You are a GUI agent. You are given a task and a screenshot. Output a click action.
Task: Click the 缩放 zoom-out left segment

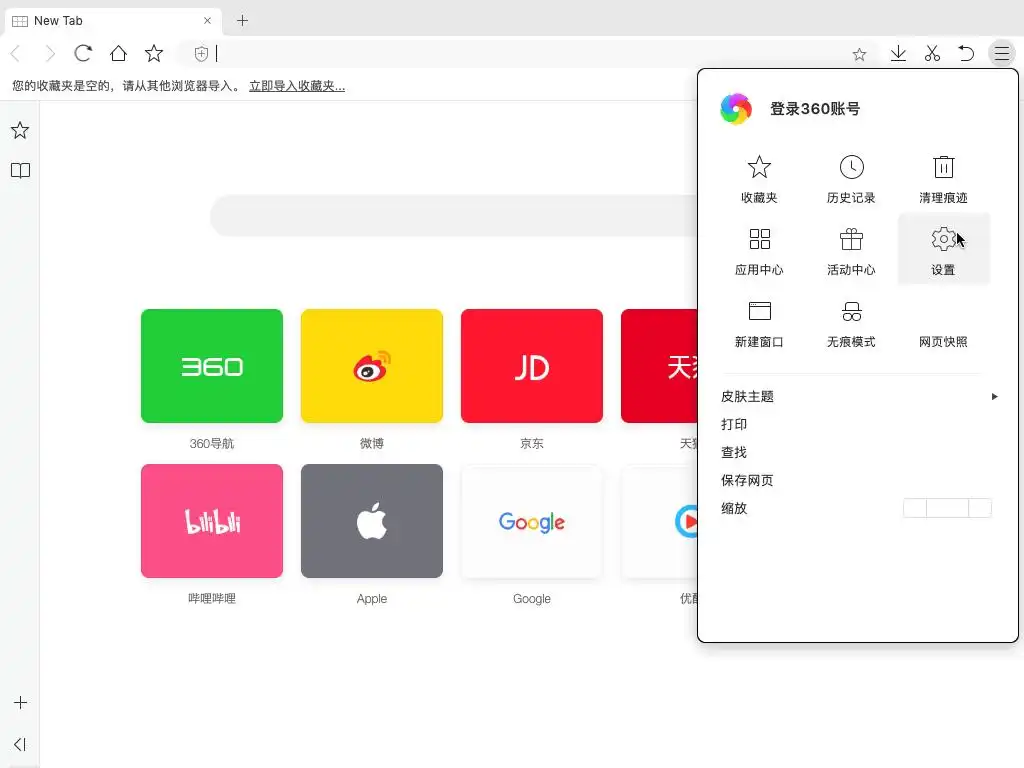[915, 508]
